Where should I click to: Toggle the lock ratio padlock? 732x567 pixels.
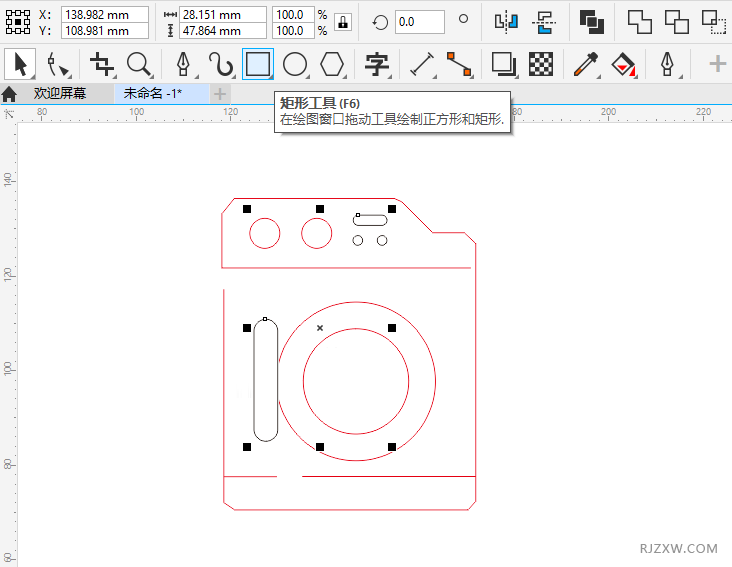coord(343,22)
